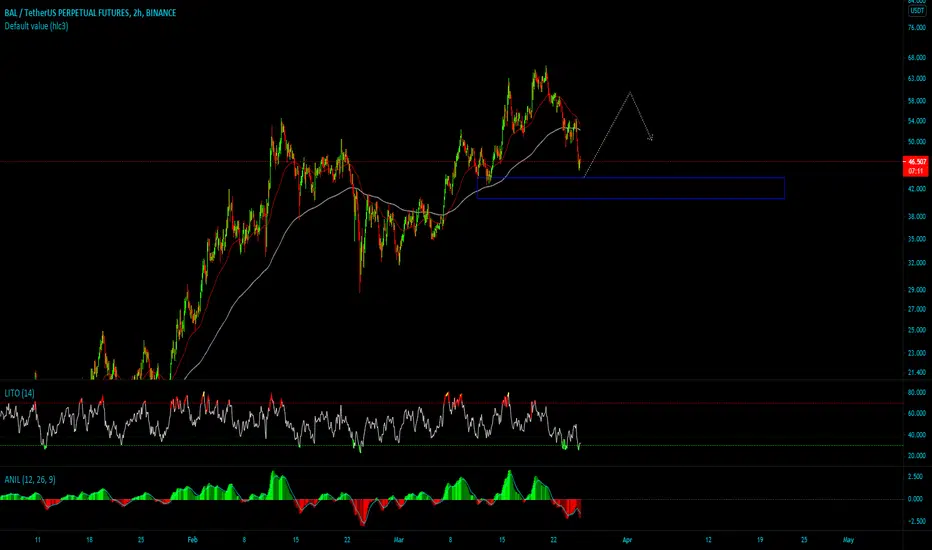The width and height of the screenshot is (932, 550).
Task: Click the 21.400 price scale label
Action: pos(917,372)
